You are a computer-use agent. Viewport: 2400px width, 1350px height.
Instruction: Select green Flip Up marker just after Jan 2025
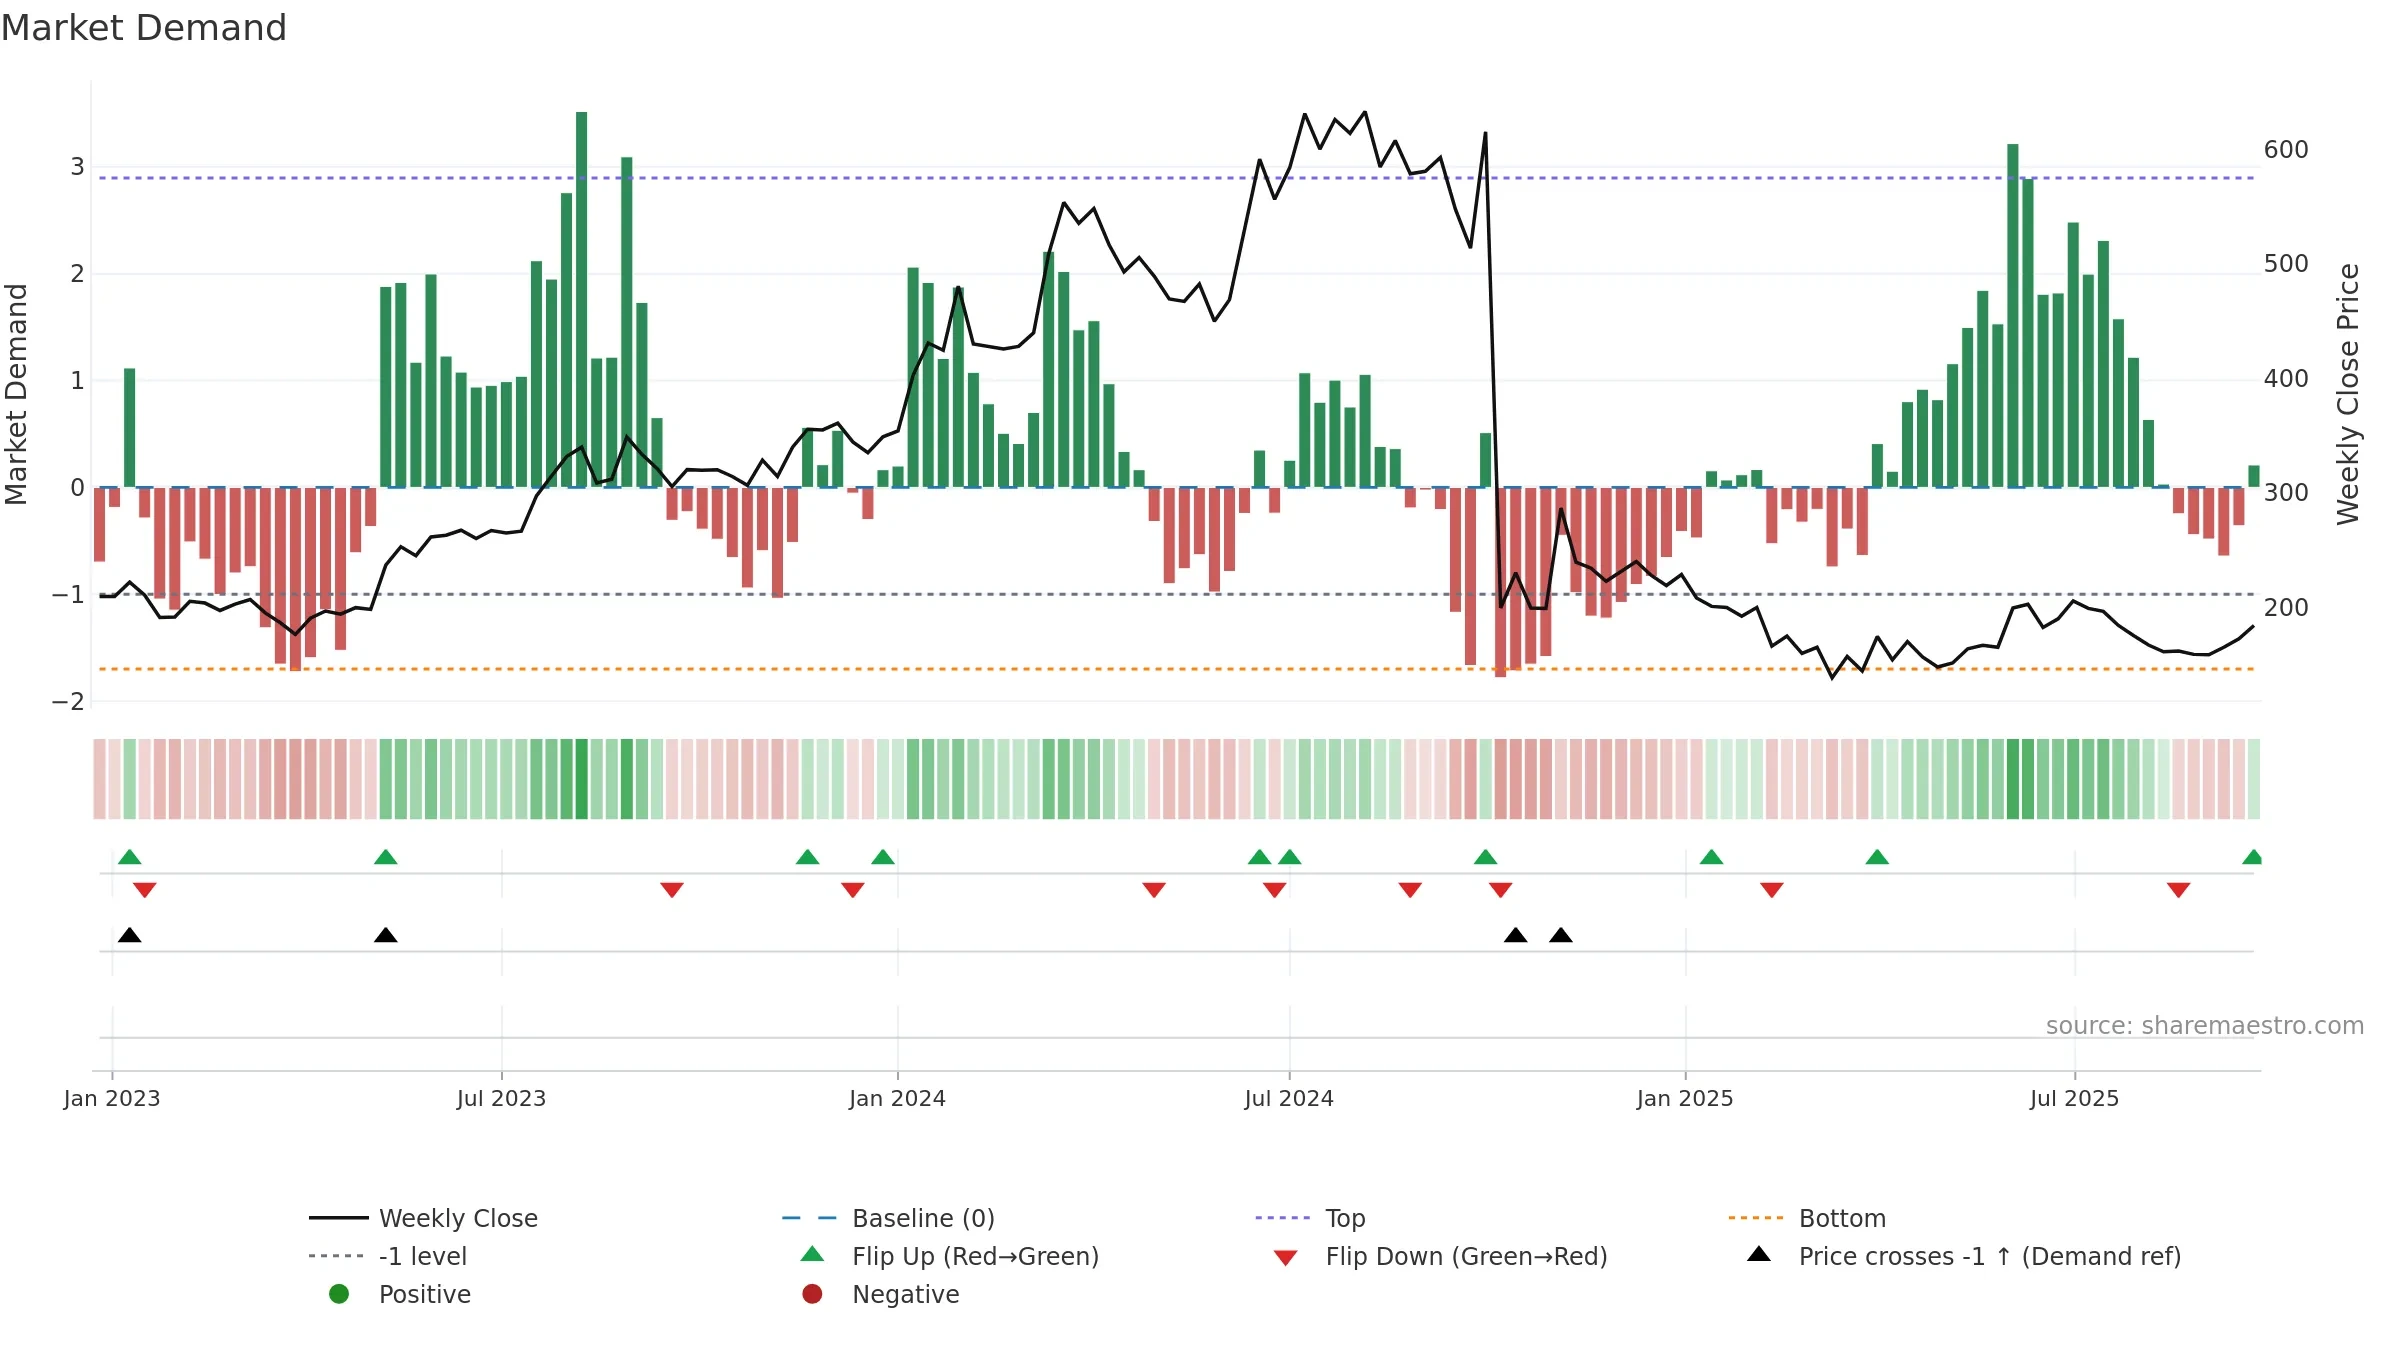(x=1712, y=857)
